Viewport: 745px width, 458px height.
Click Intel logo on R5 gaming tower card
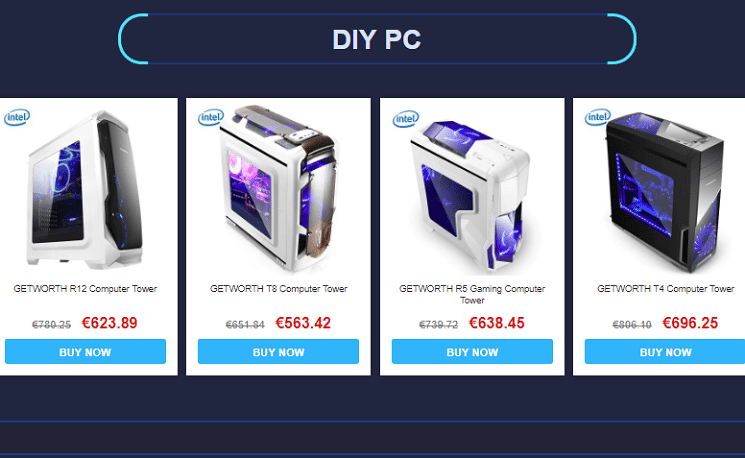406,119
